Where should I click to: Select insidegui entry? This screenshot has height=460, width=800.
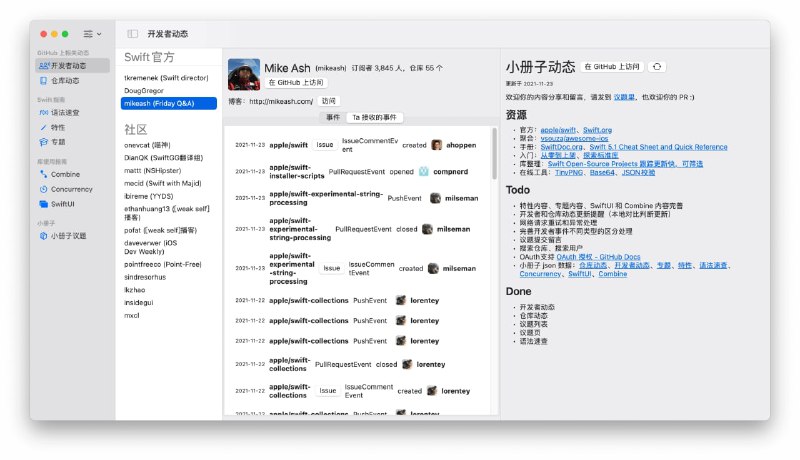tap(168, 302)
